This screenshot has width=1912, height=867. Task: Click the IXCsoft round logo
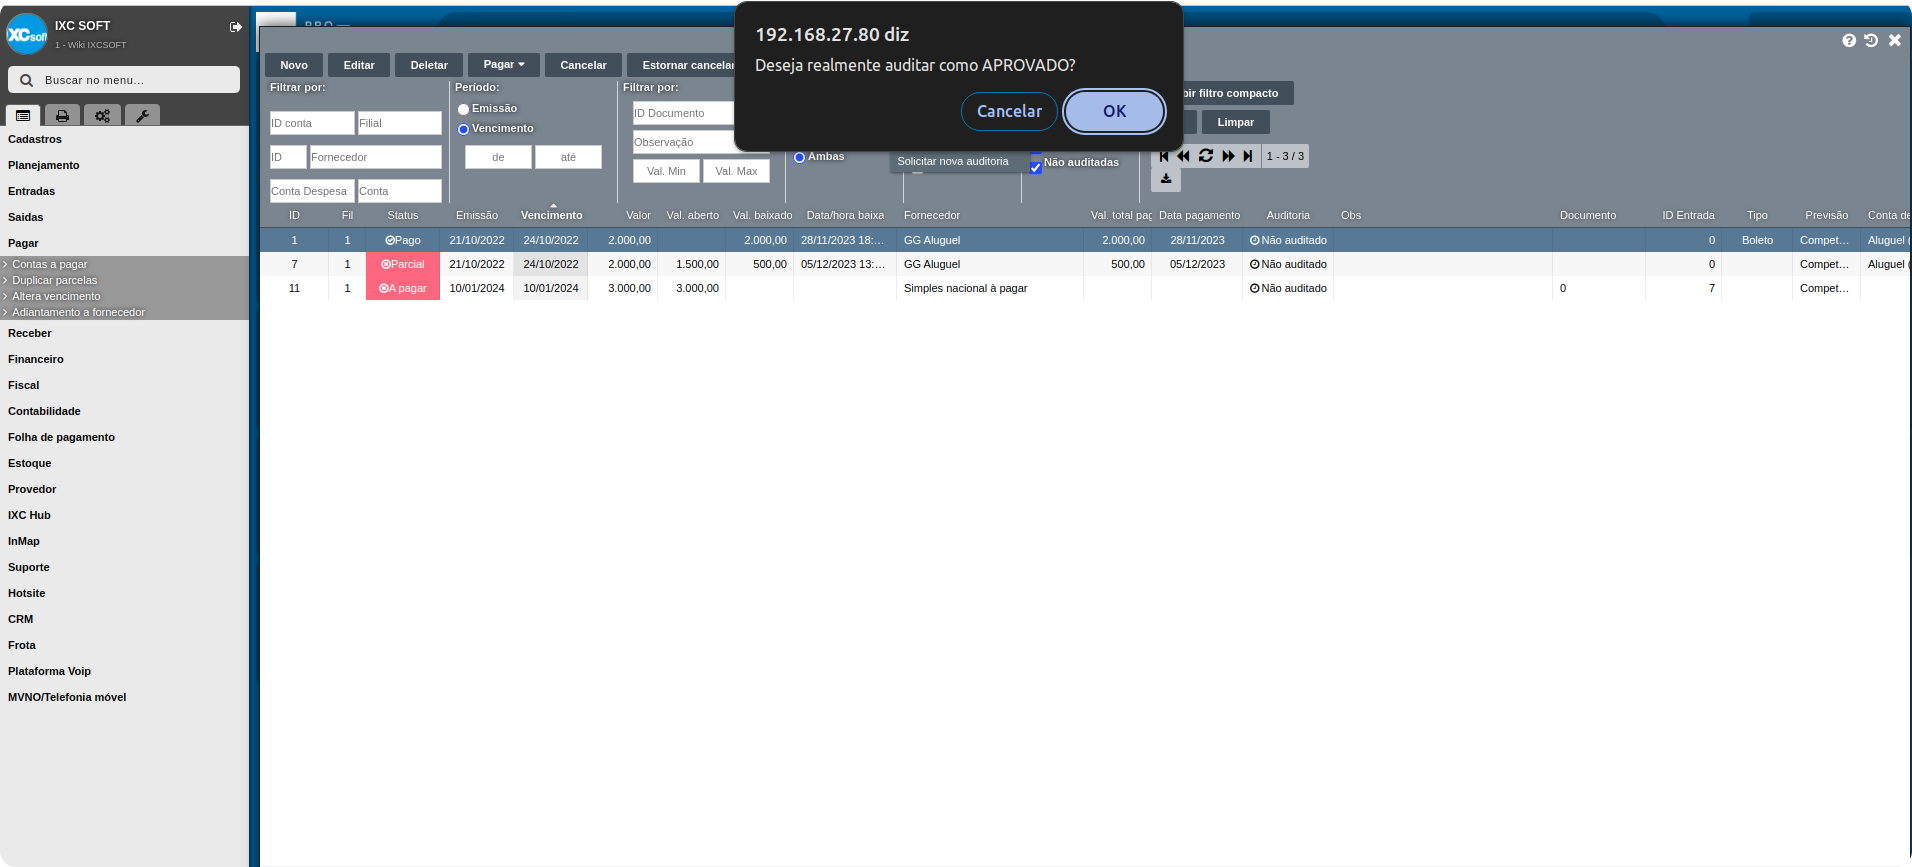26,34
